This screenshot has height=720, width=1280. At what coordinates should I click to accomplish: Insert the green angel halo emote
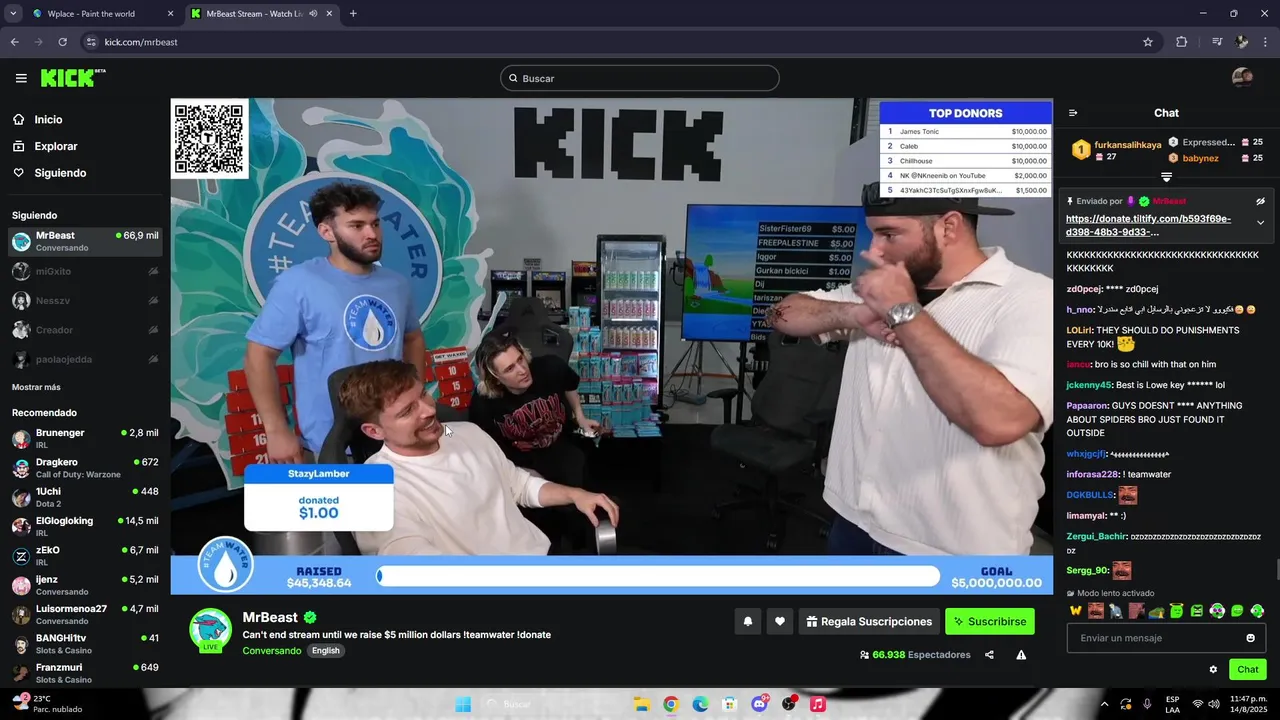tap(1177, 611)
